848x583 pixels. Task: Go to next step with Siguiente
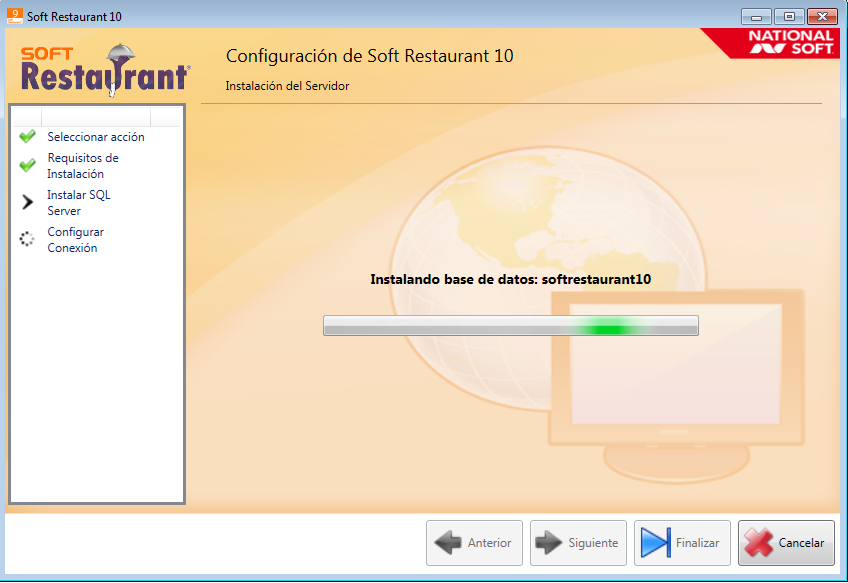point(578,542)
